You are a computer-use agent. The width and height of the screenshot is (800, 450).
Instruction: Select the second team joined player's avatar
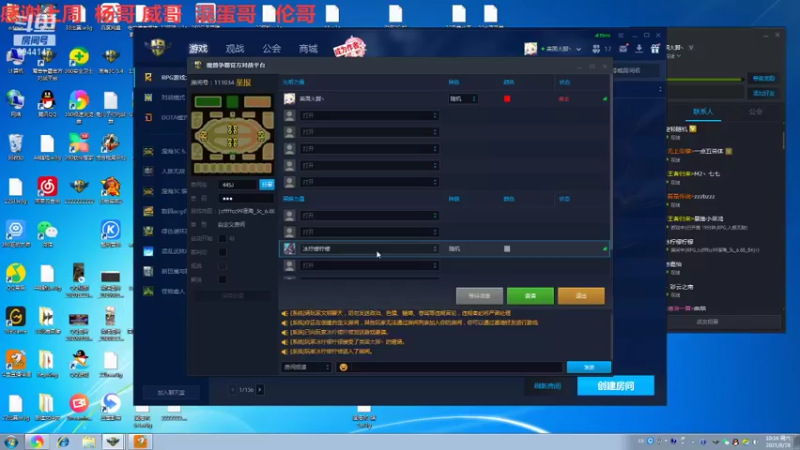coord(289,248)
